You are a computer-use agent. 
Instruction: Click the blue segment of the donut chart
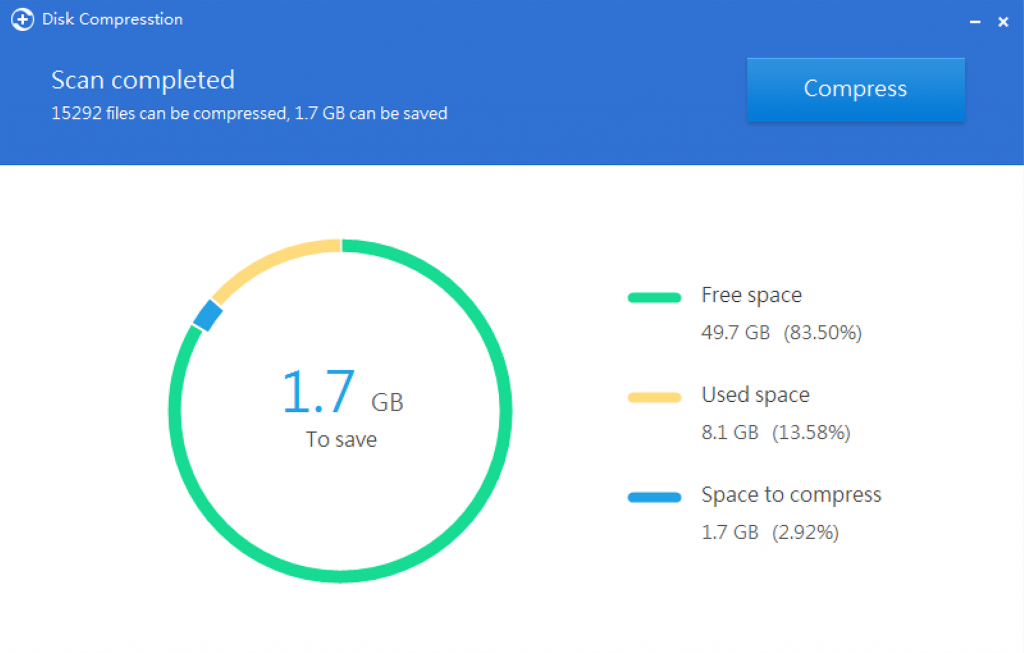click(208, 316)
